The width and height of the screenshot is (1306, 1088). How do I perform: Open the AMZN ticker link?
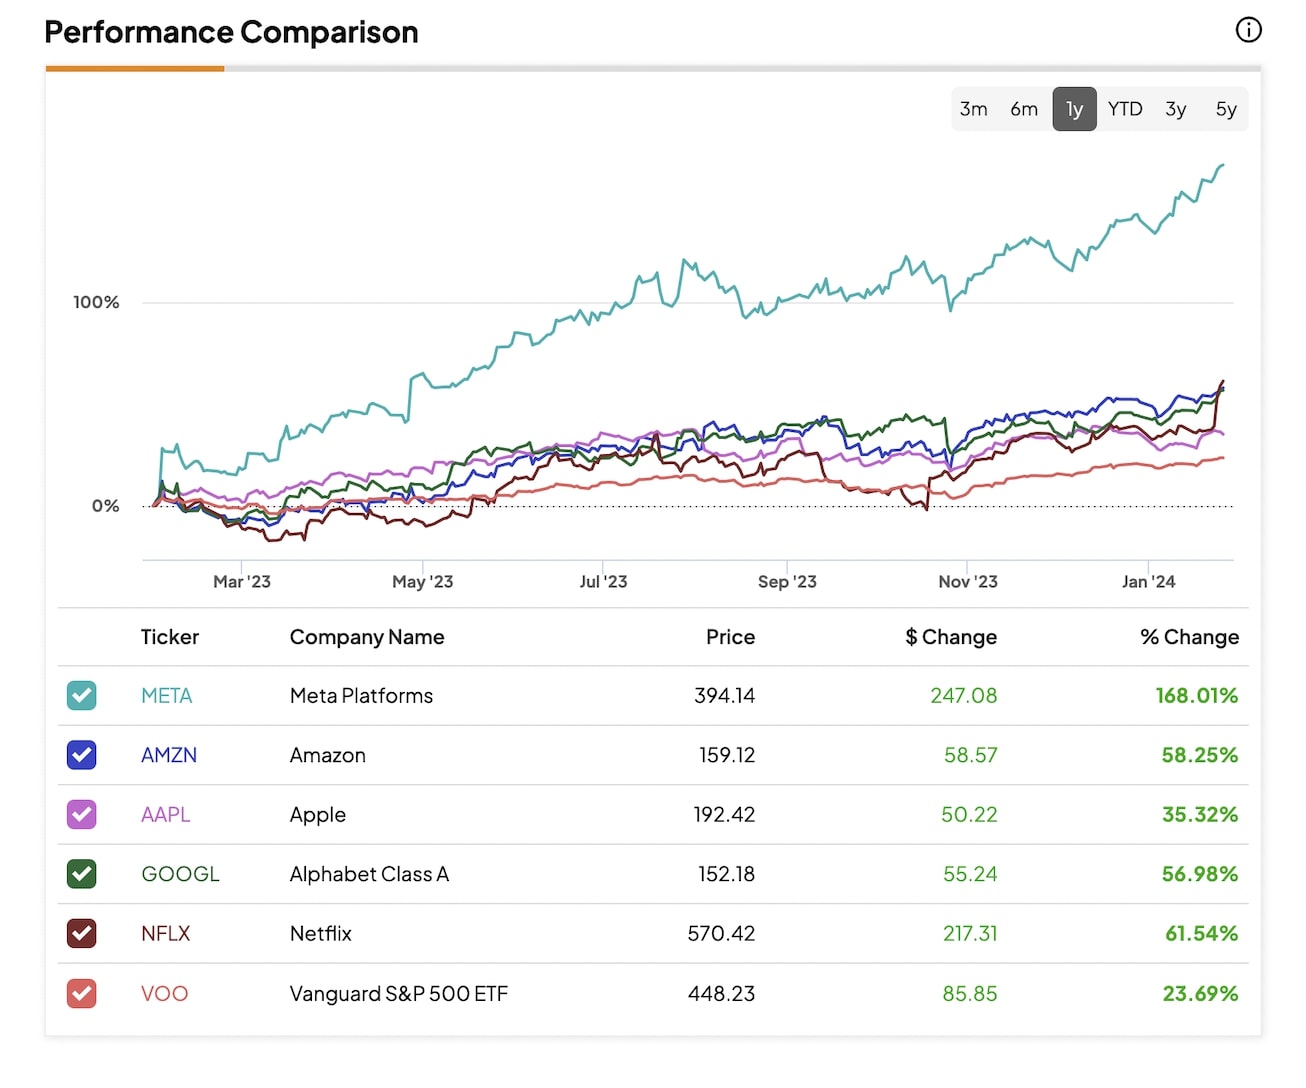pos(168,755)
